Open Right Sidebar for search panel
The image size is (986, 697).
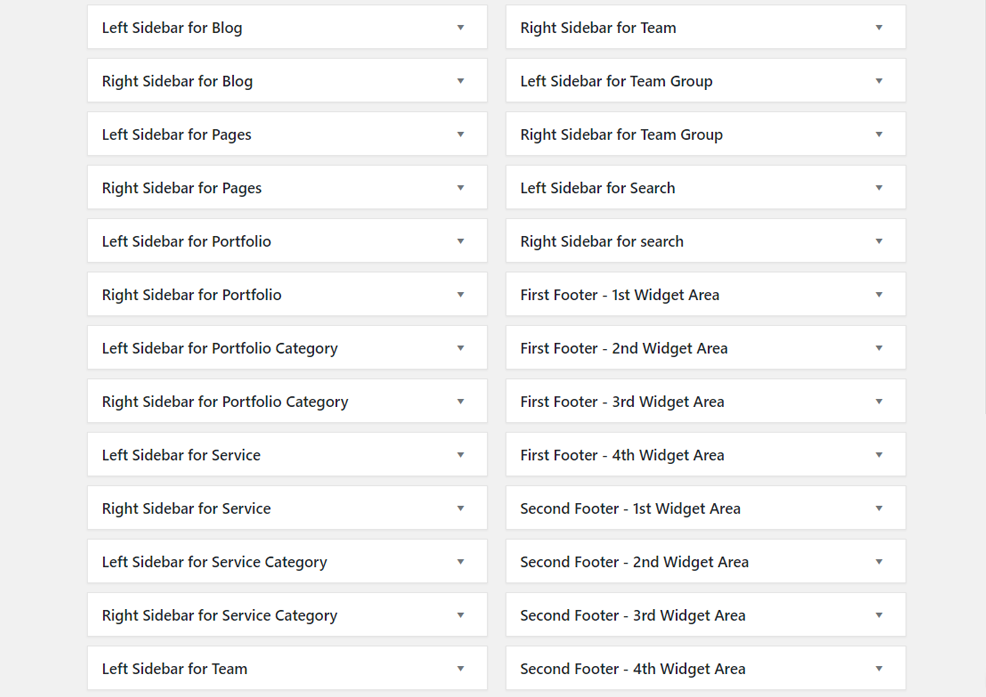[879, 241]
